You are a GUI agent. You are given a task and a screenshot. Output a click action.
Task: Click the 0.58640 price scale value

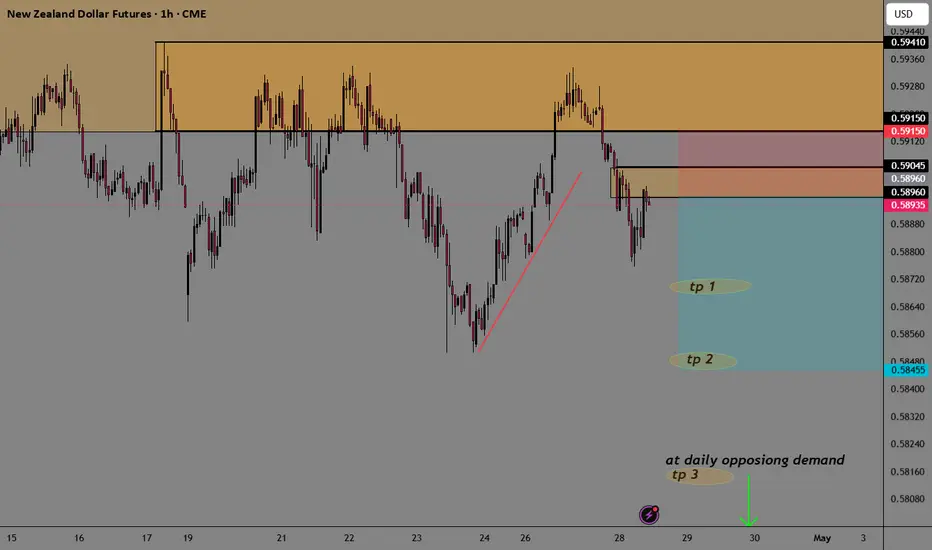tap(908, 307)
